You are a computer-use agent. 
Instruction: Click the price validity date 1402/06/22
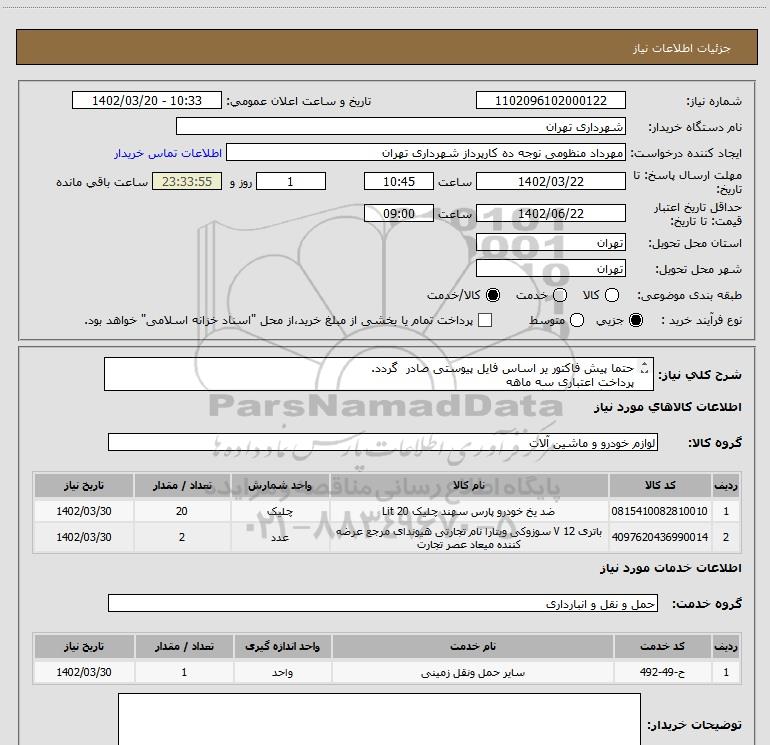pos(550,213)
